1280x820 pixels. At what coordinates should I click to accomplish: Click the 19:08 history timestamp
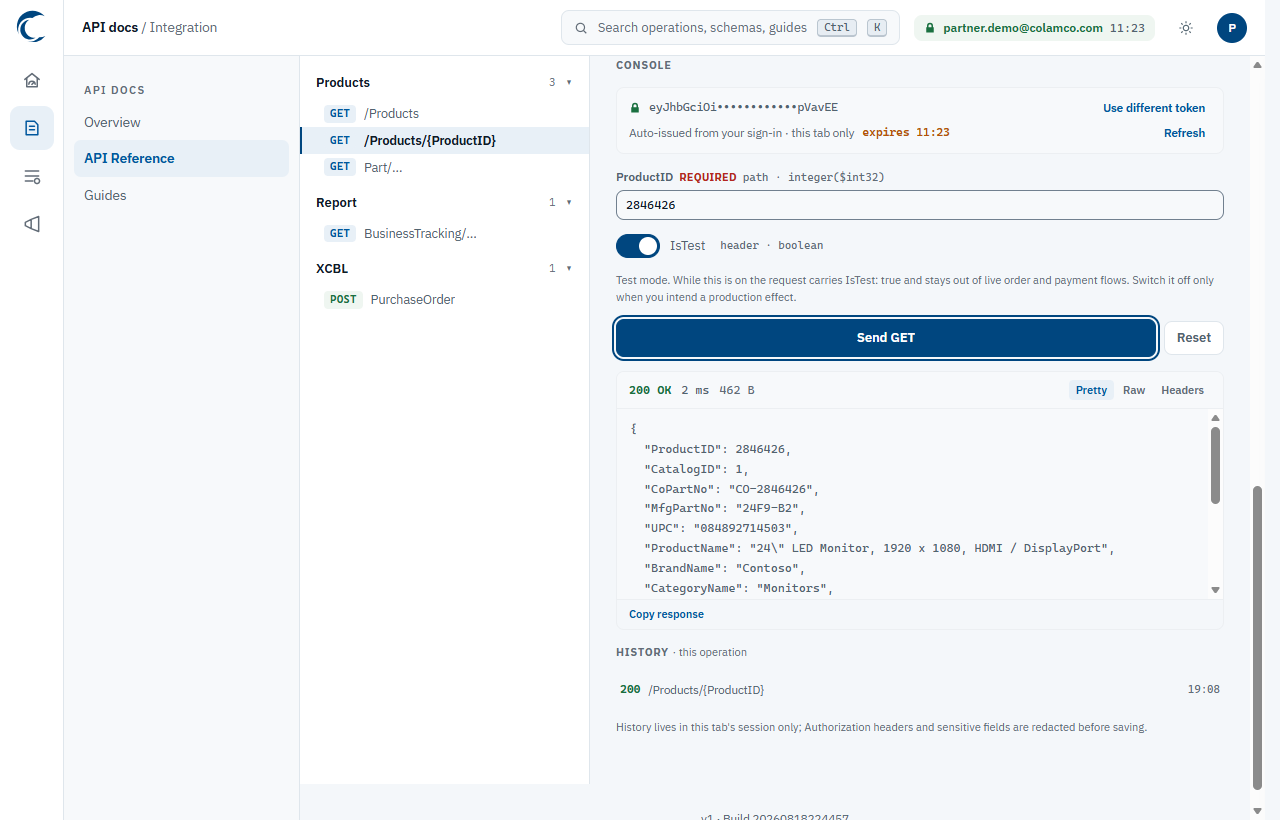tap(1203, 690)
